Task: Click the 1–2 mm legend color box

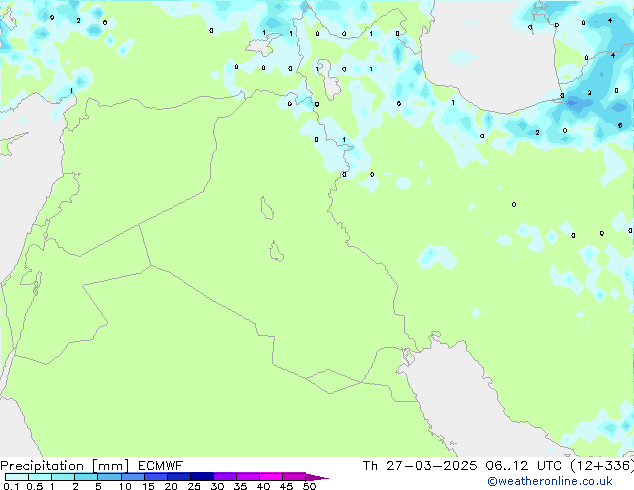Action: coord(63,477)
